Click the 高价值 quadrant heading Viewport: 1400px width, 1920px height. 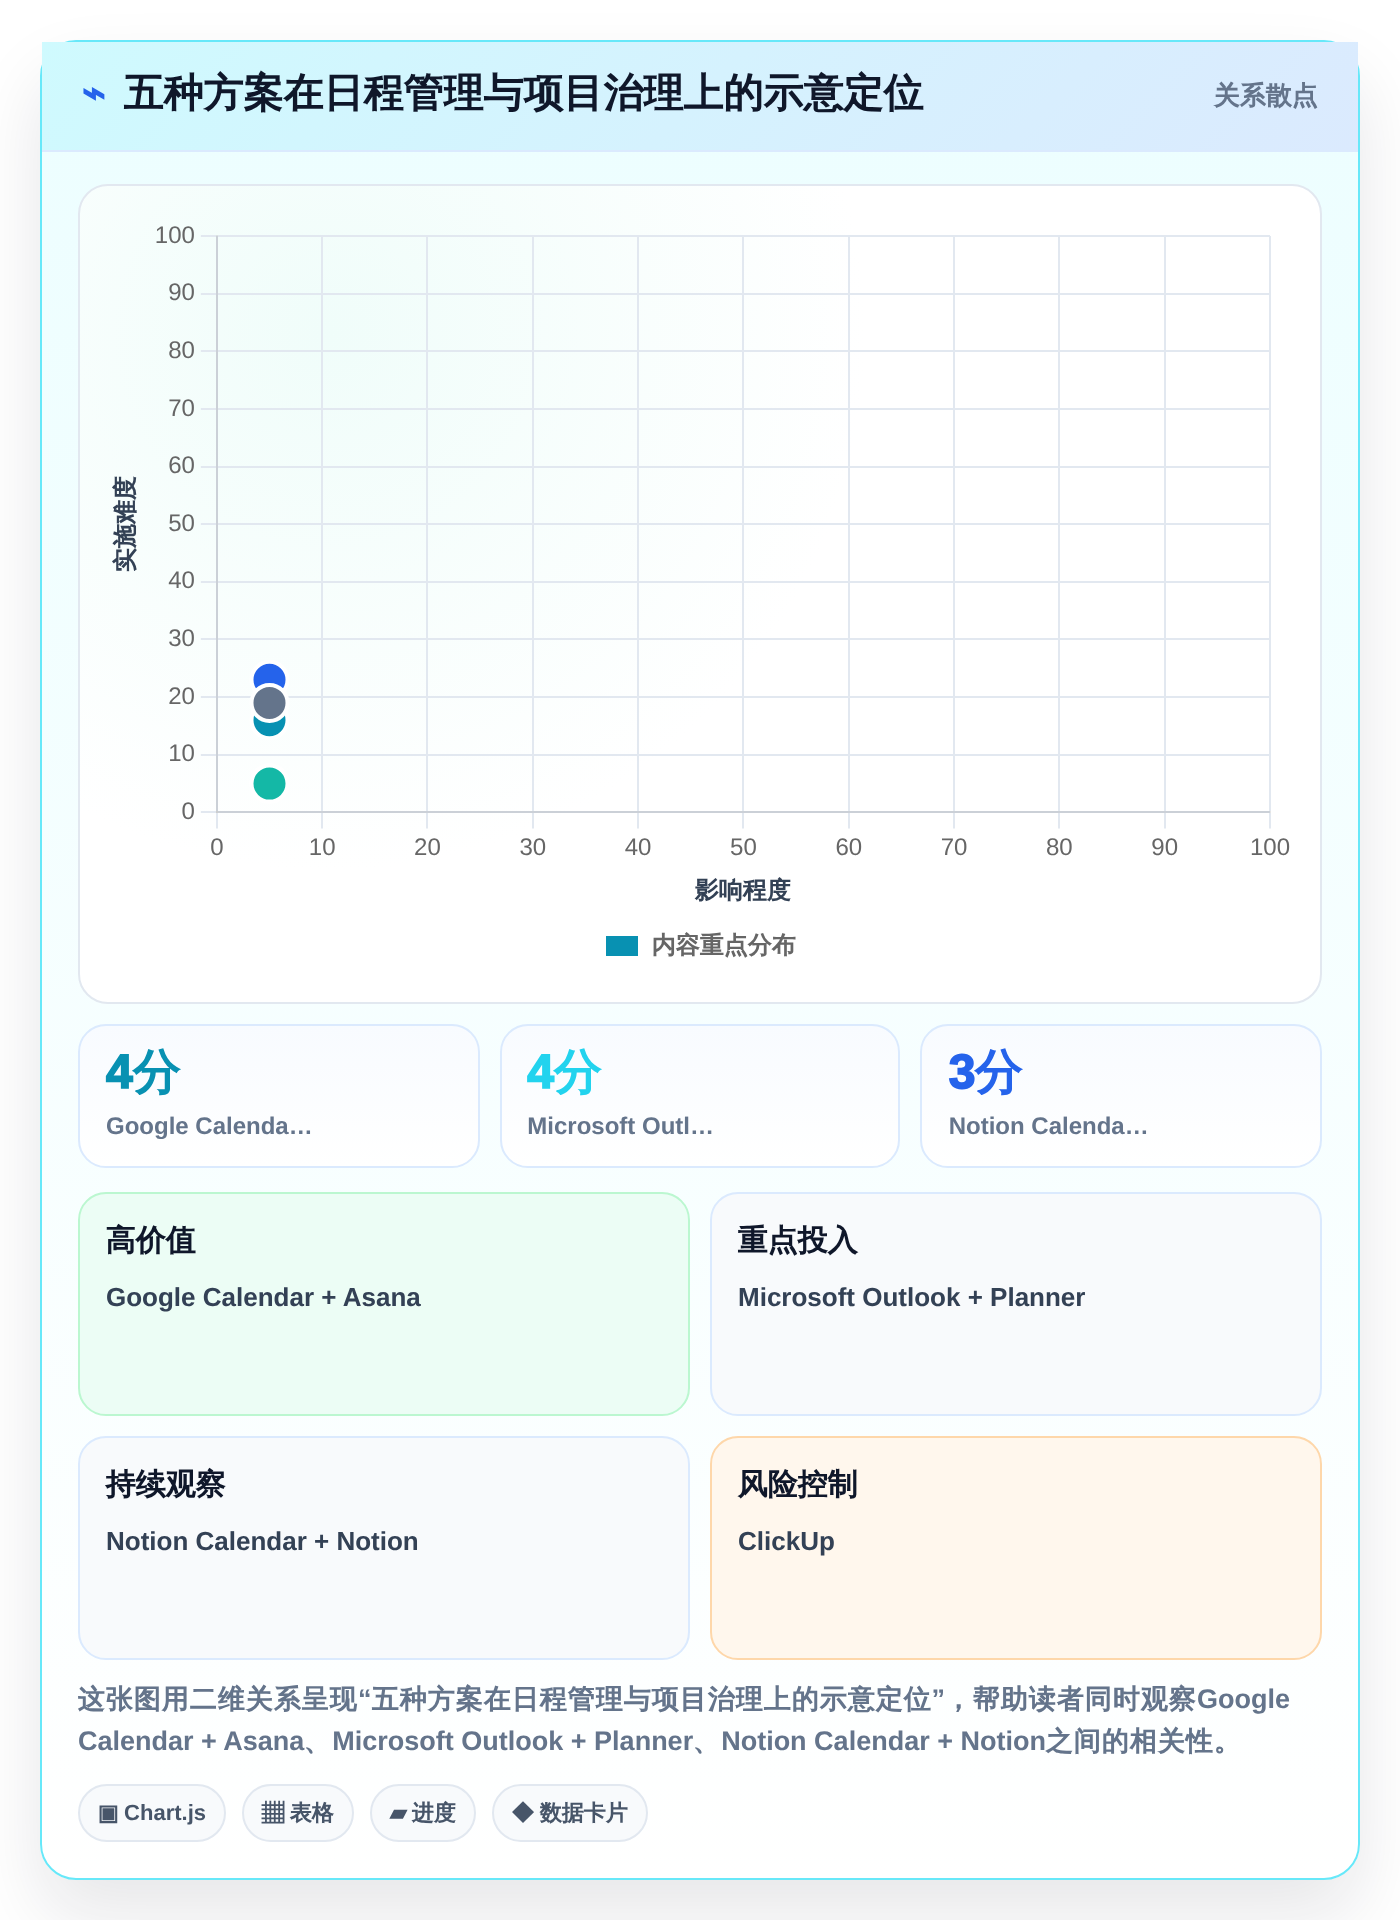151,1240
